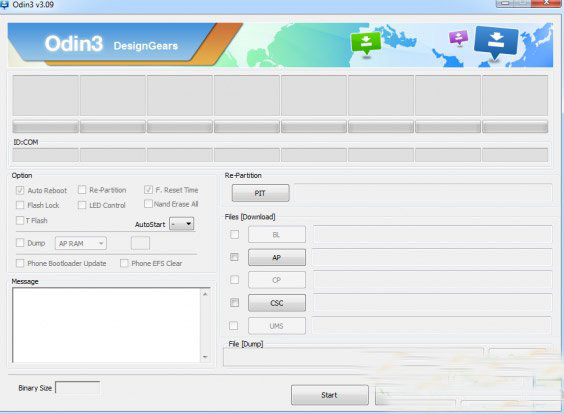Click the last device progress bar
The image size is (564, 414).
[x=515, y=127]
